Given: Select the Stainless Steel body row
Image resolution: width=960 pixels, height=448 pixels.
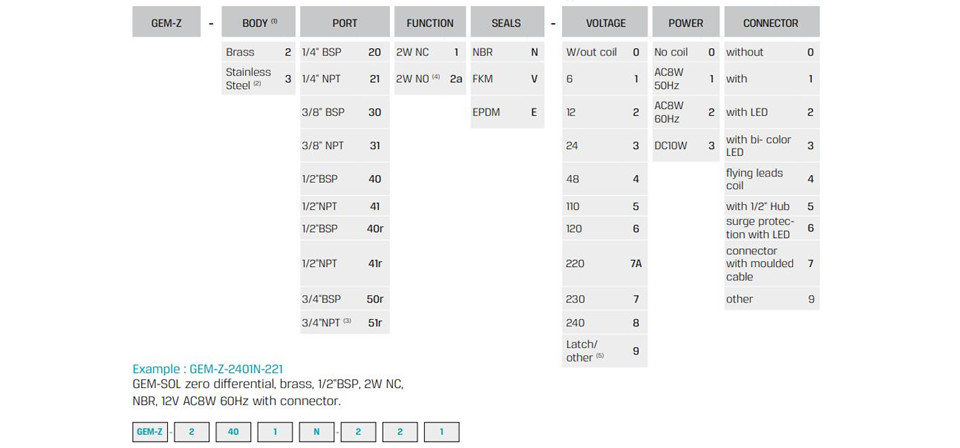Looking at the screenshot, I should tap(259, 79).
